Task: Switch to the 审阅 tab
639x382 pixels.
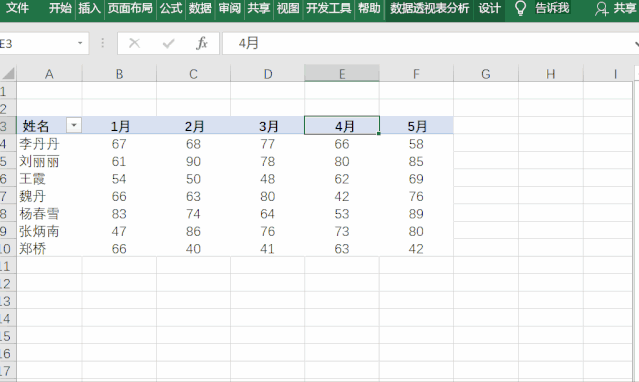Action: coord(229,8)
